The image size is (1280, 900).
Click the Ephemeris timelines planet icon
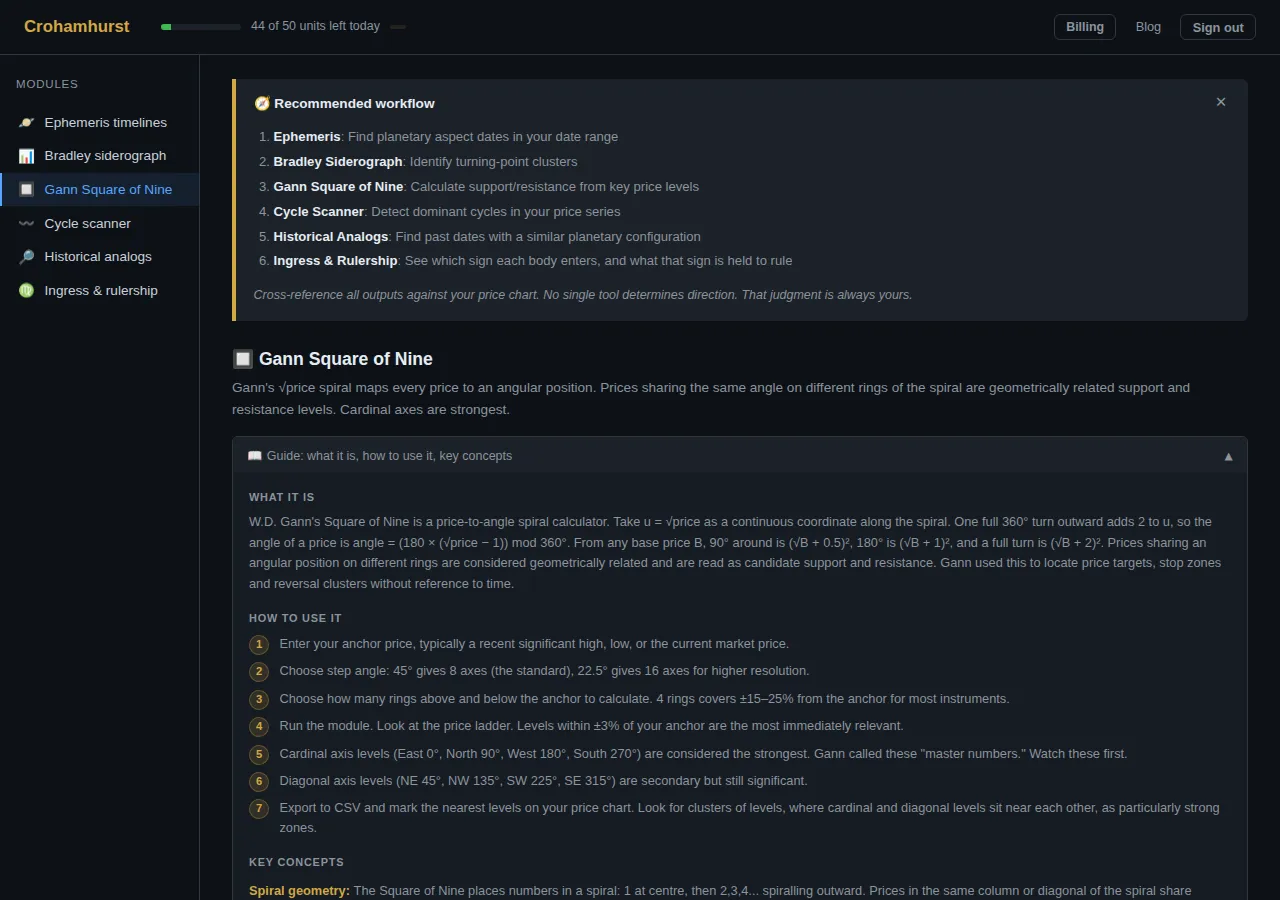pyautogui.click(x=26, y=122)
